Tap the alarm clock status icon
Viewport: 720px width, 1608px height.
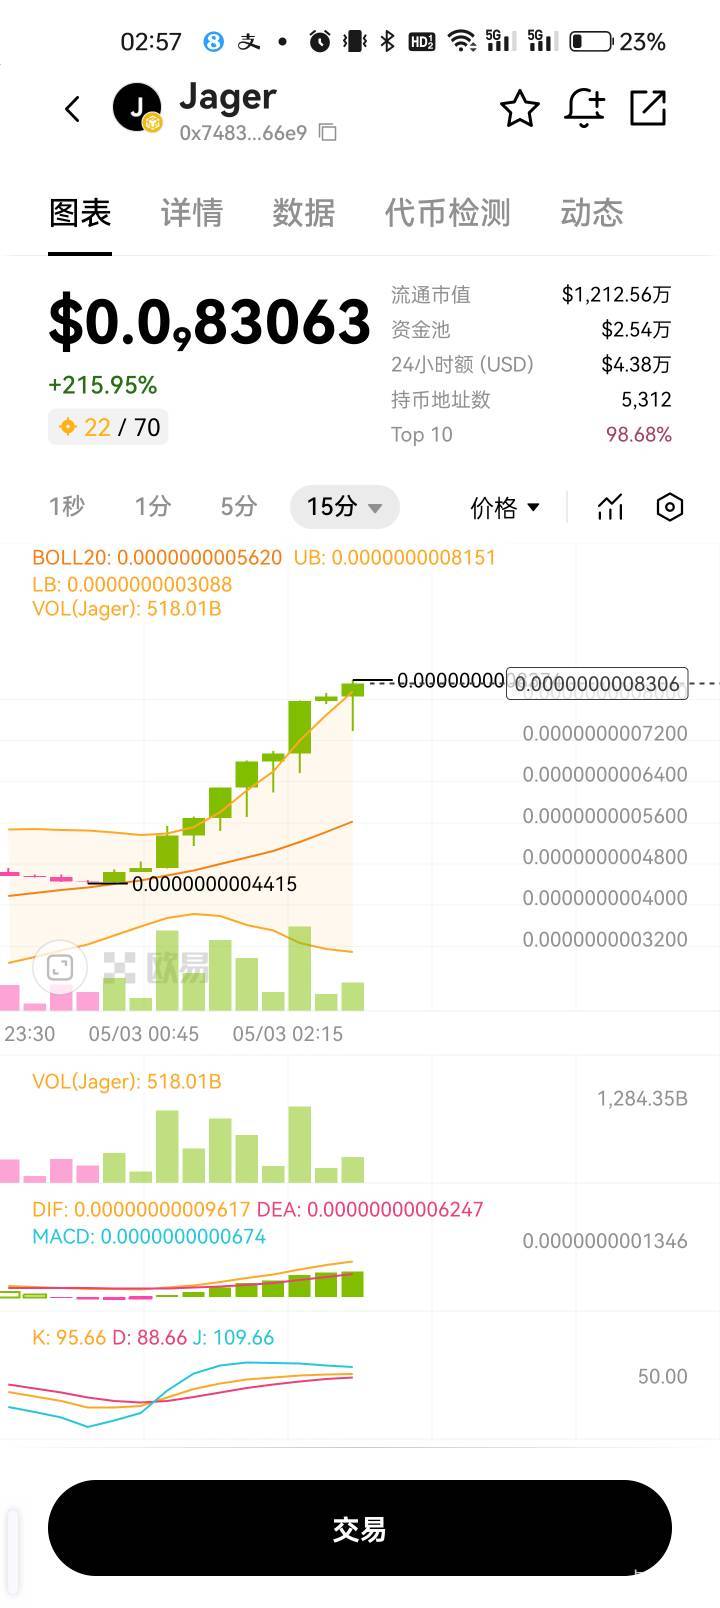coord(320,41)
